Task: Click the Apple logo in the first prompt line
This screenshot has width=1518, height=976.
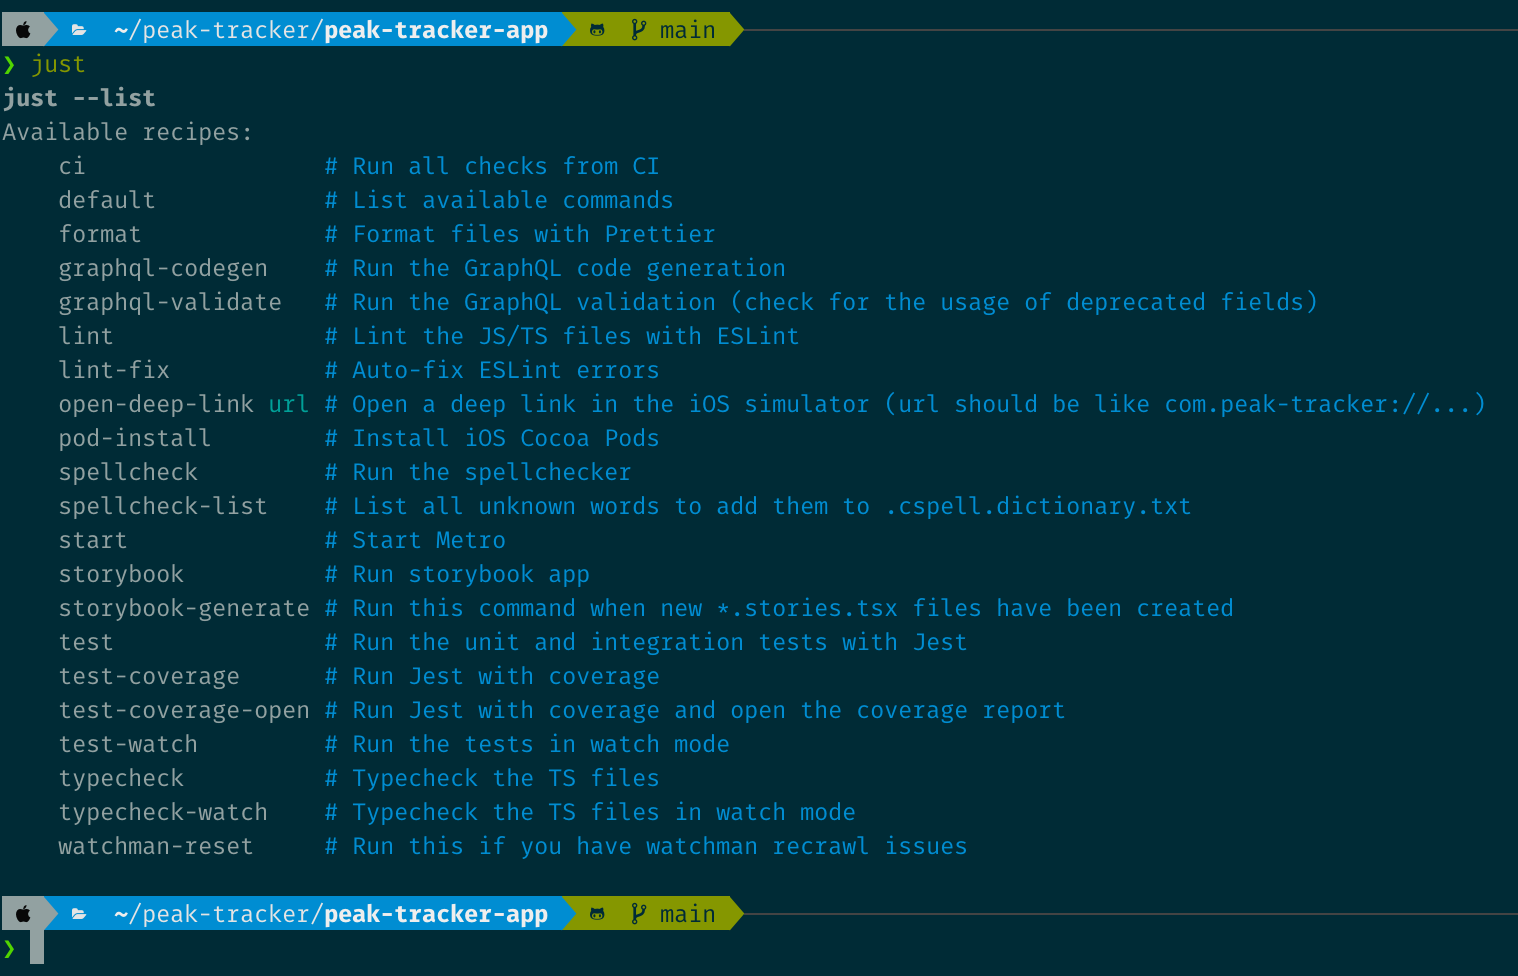Action: [23, 30]
